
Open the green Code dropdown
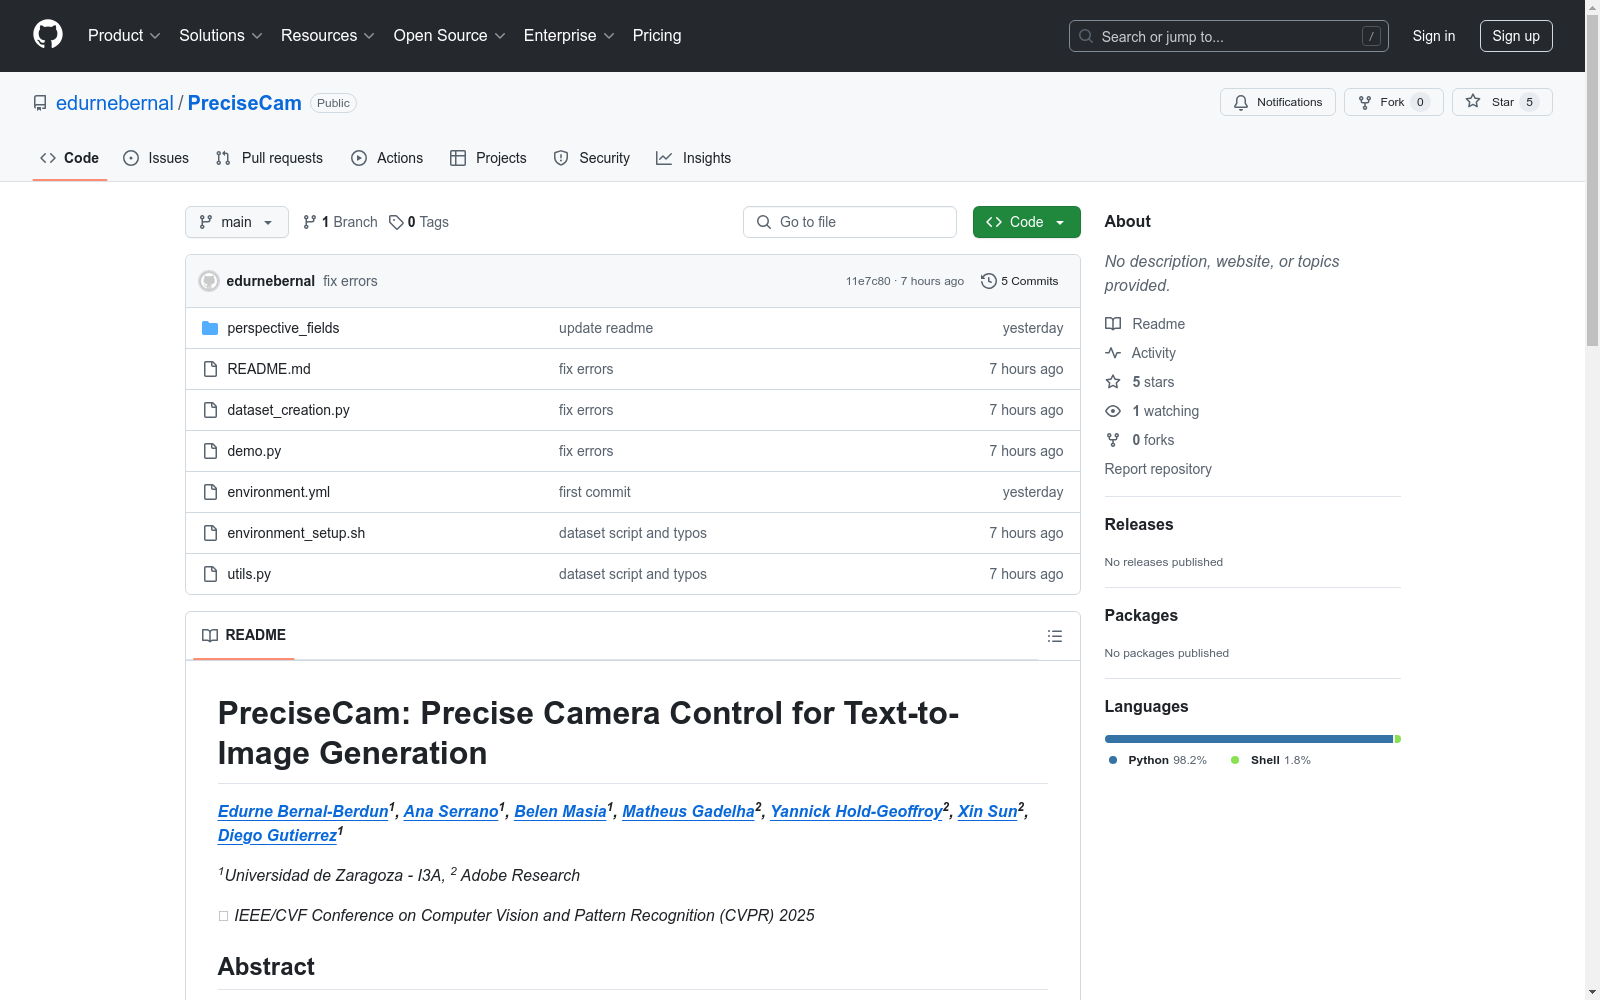coord(1026,222)
